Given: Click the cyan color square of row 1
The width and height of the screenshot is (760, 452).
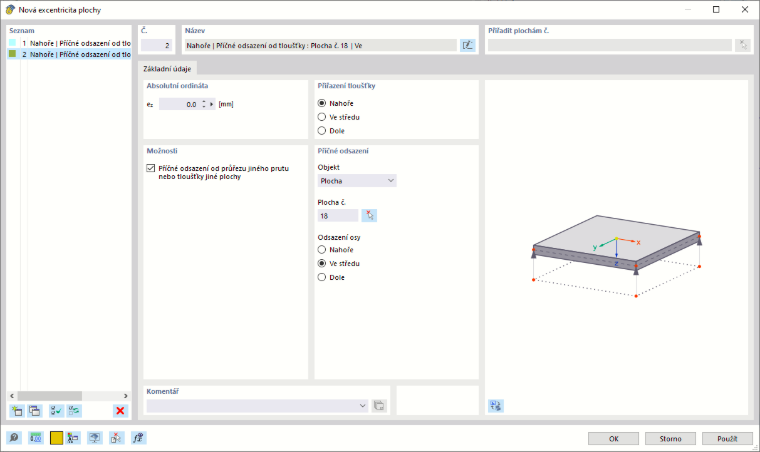Looking at the screenshot, I should pos(13,43).
